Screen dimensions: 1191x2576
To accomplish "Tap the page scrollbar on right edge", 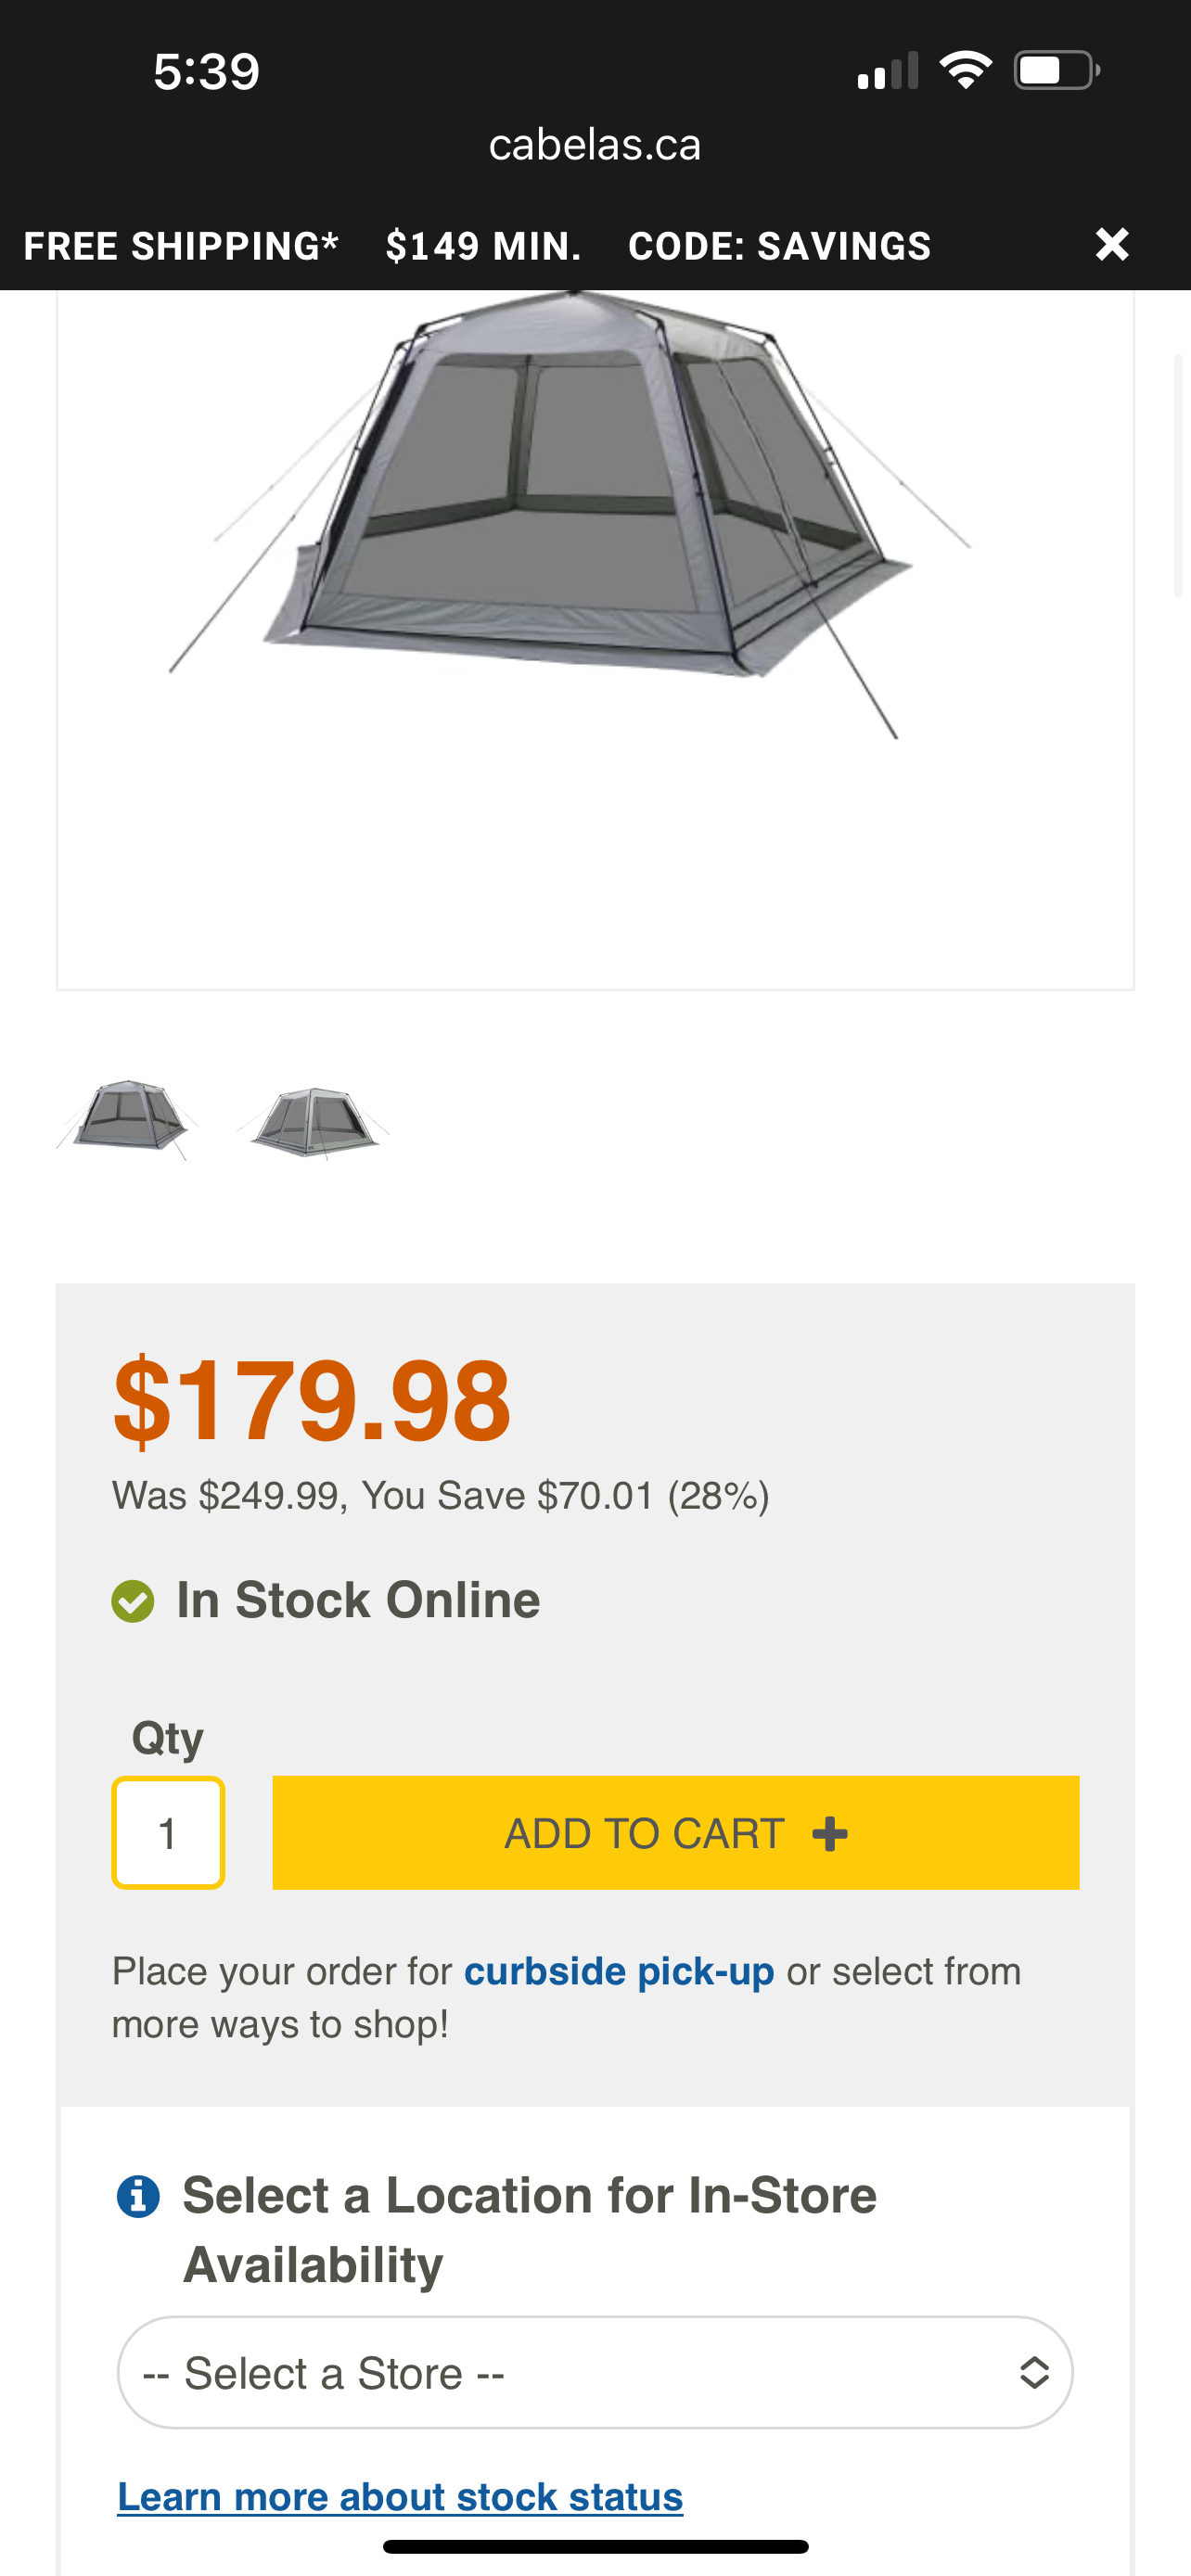I will pos(1180,476).
